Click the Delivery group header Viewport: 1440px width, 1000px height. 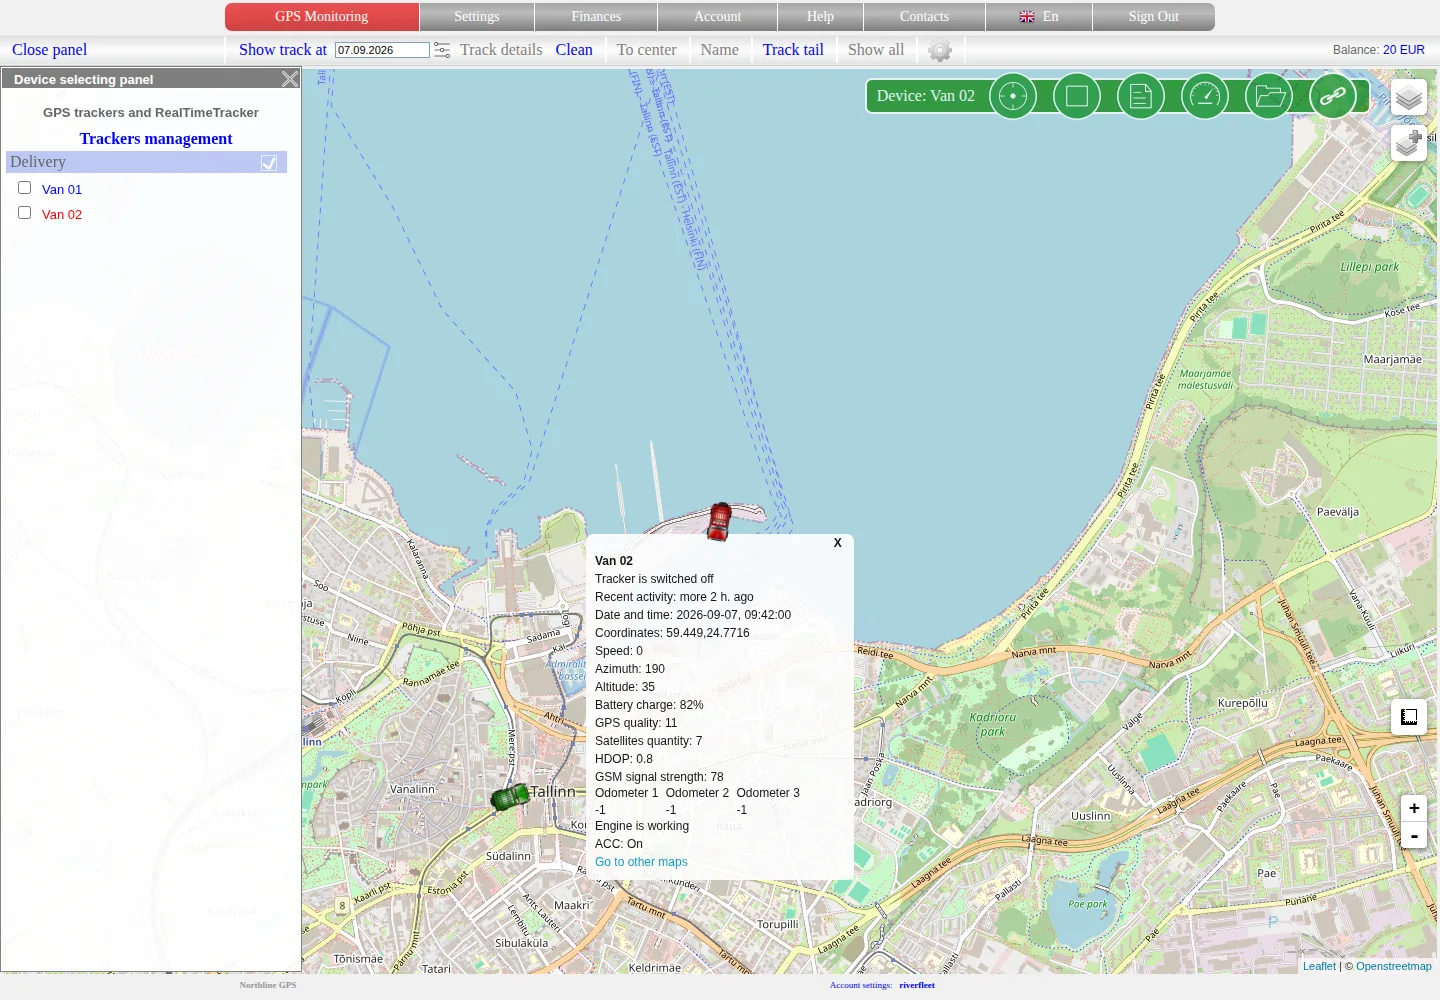click(146, 162)
